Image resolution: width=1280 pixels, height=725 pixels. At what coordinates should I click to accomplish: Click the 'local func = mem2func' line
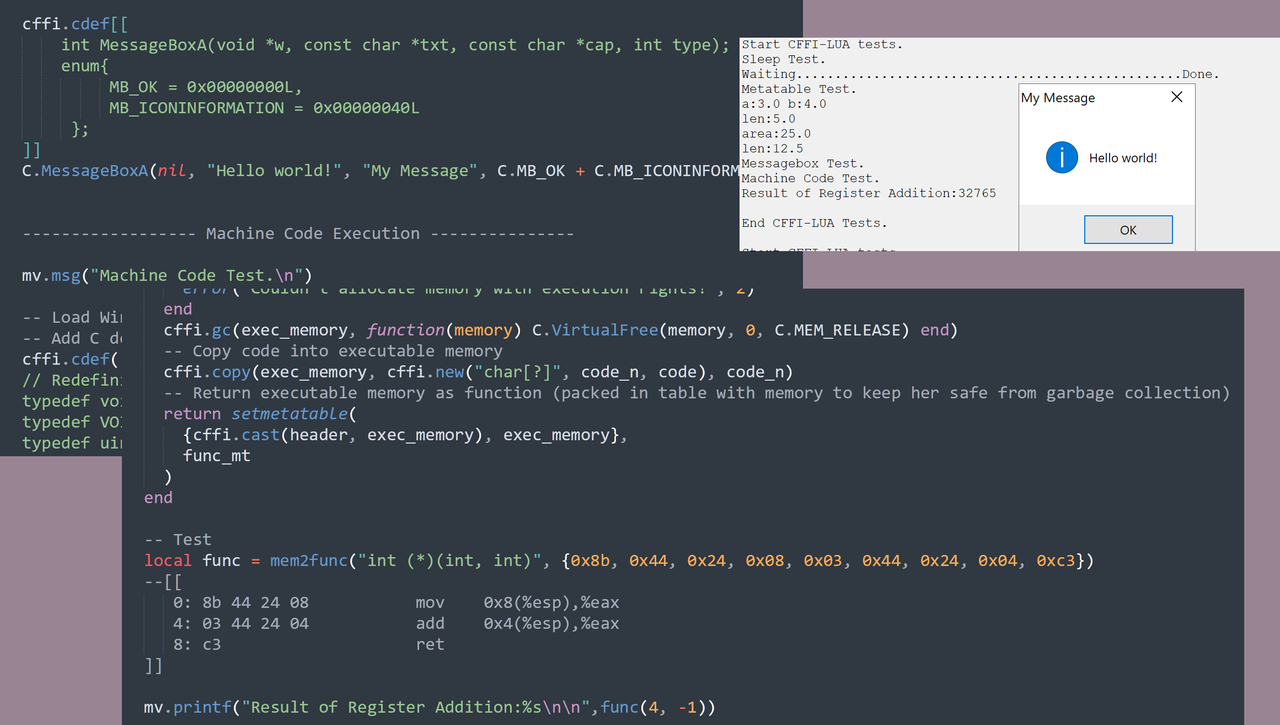pyautogui.click(x=619, y=561)
